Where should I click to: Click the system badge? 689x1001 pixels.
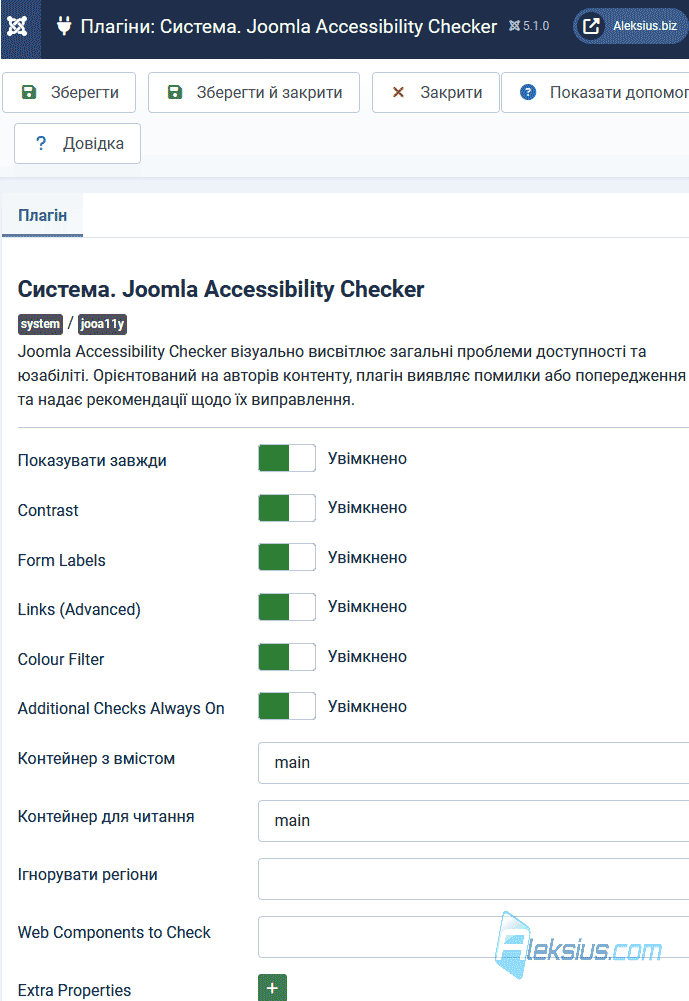coord(40,324)
